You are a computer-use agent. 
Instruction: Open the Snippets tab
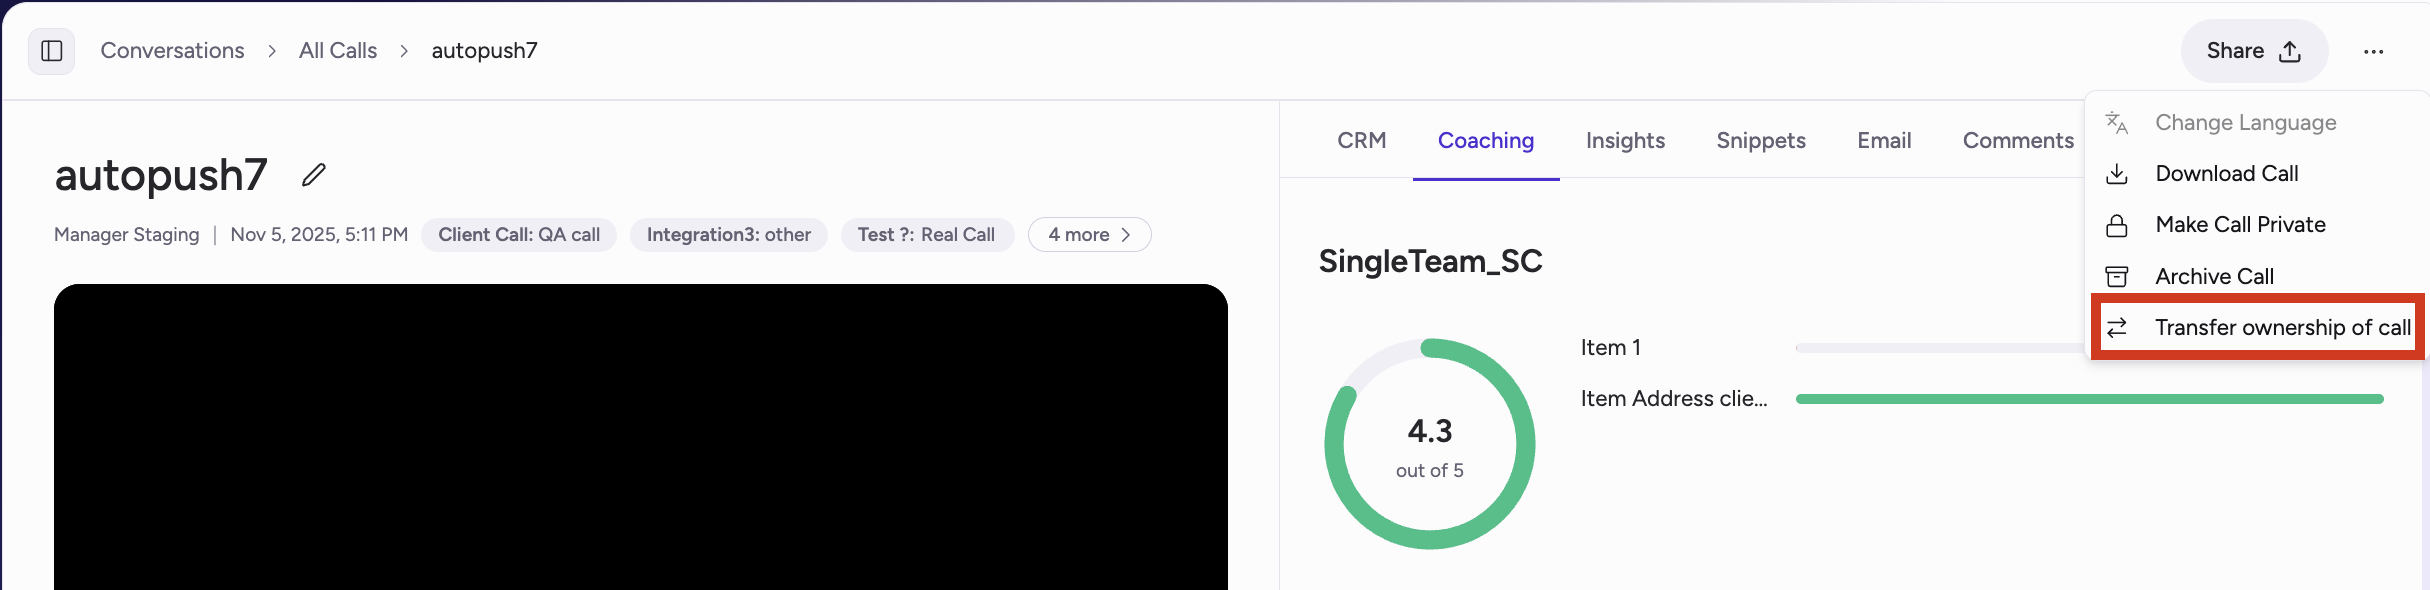coord(1761,140)
